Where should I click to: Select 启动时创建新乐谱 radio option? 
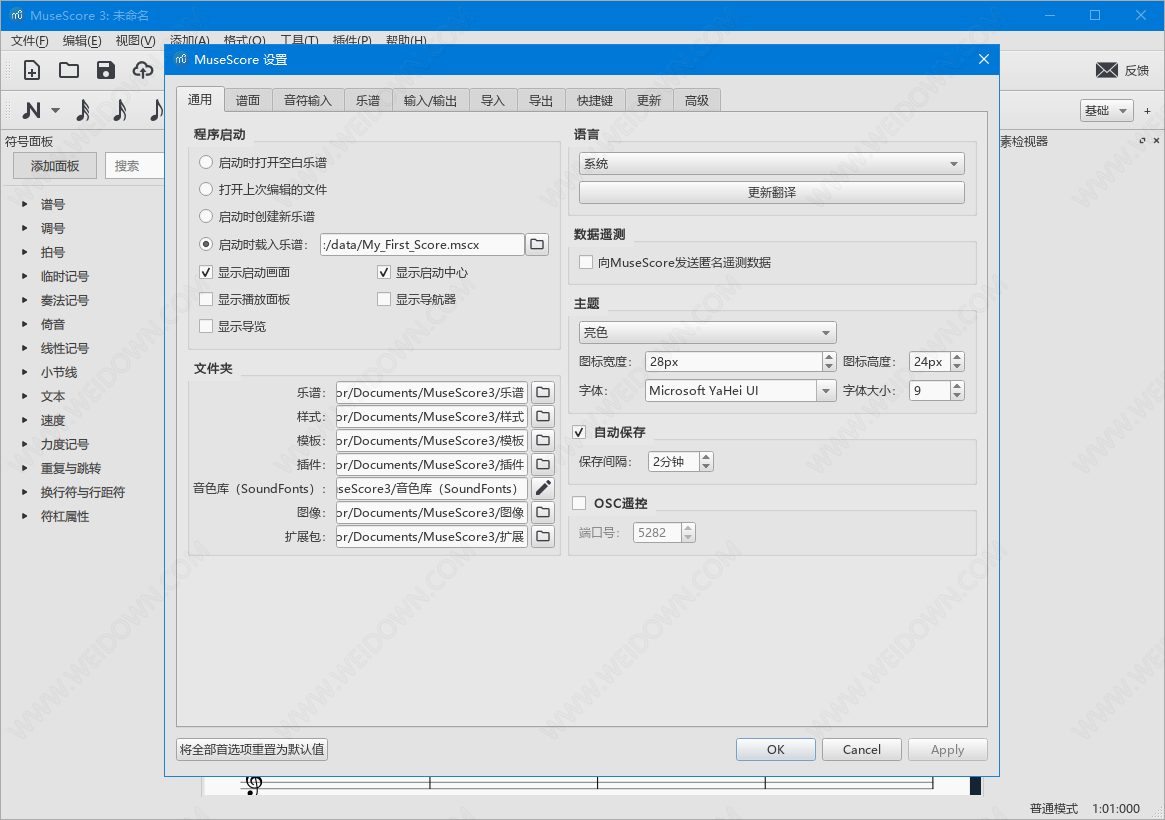206,216
